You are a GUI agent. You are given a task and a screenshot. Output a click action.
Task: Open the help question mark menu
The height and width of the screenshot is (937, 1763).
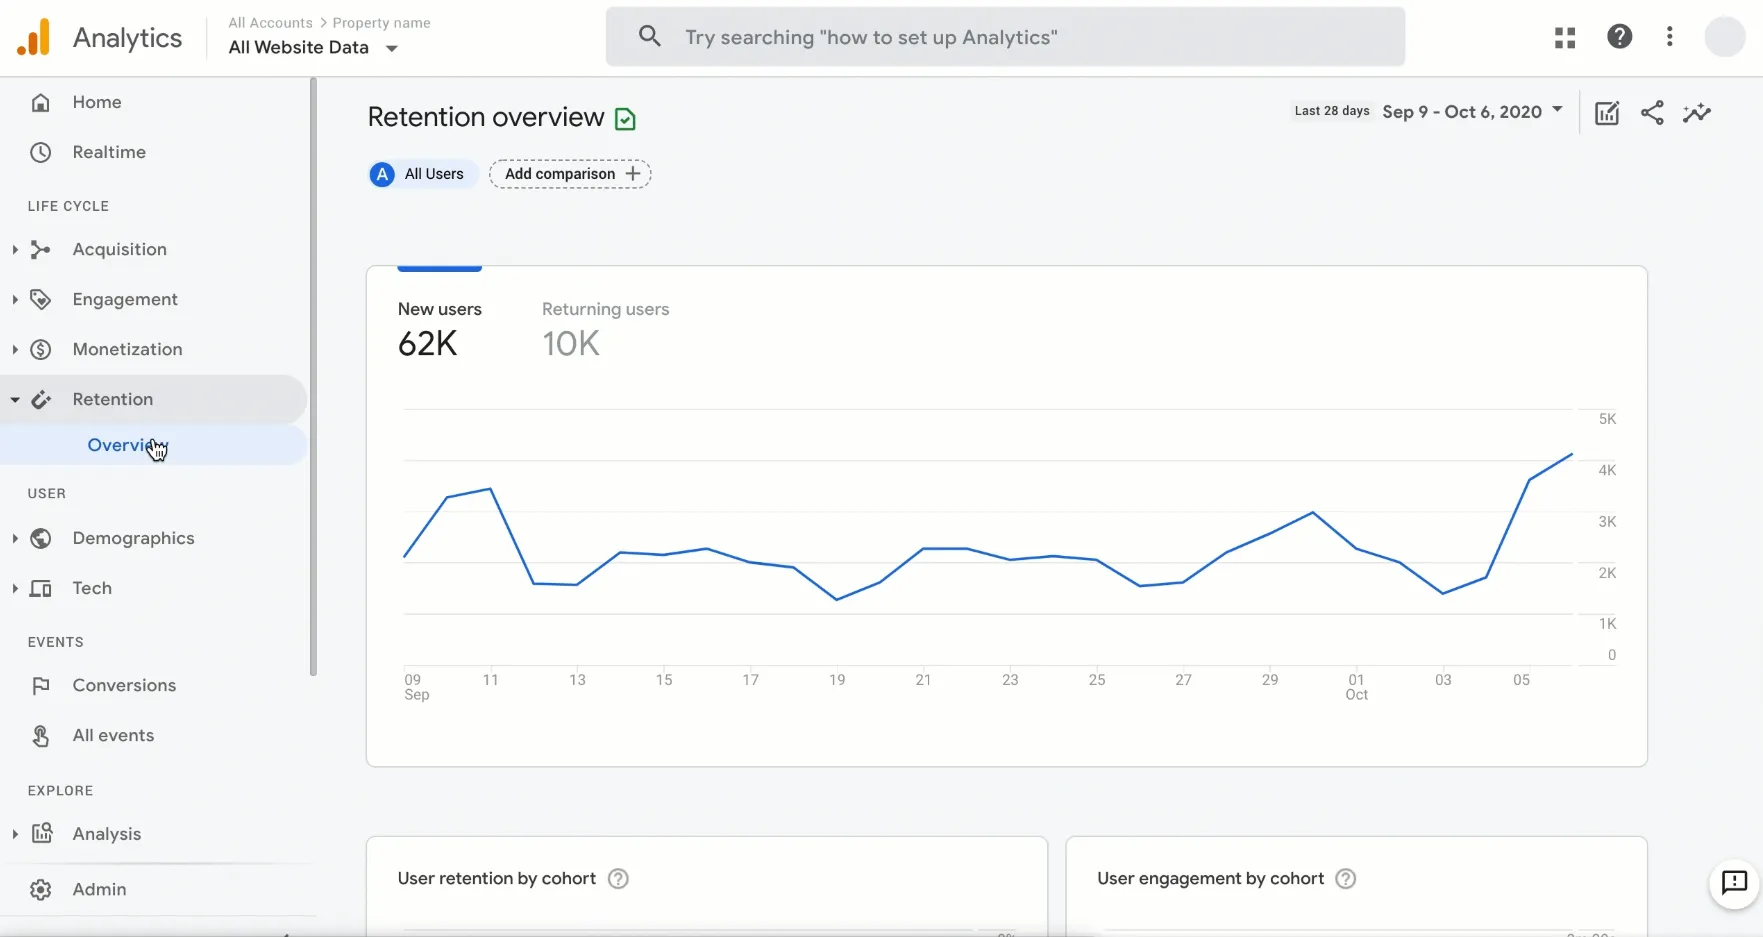point(1619,37)
